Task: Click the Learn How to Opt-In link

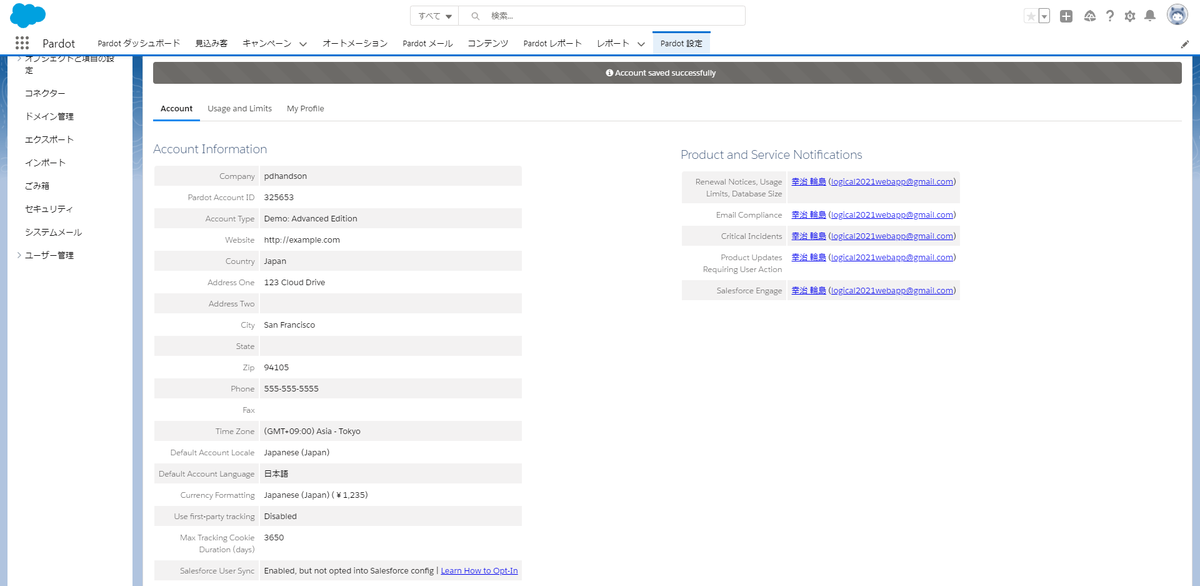Action: (x=479, y=570)
